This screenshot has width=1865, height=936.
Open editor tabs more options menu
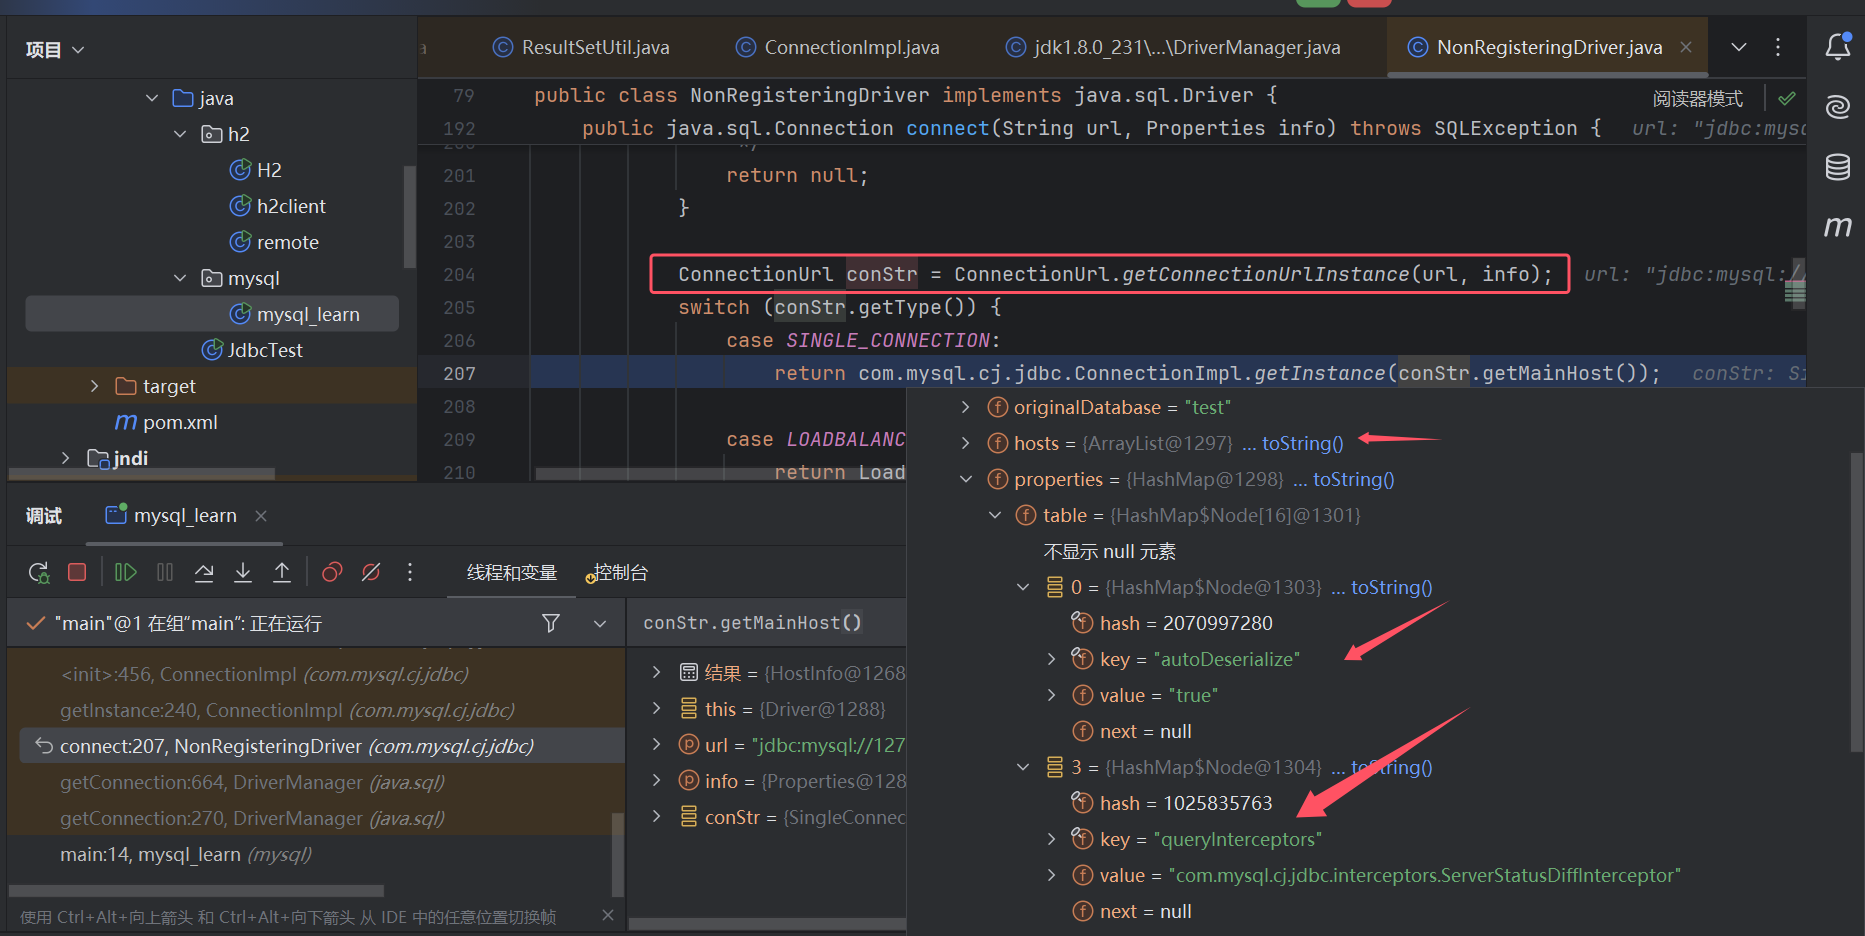[1778, 47]
